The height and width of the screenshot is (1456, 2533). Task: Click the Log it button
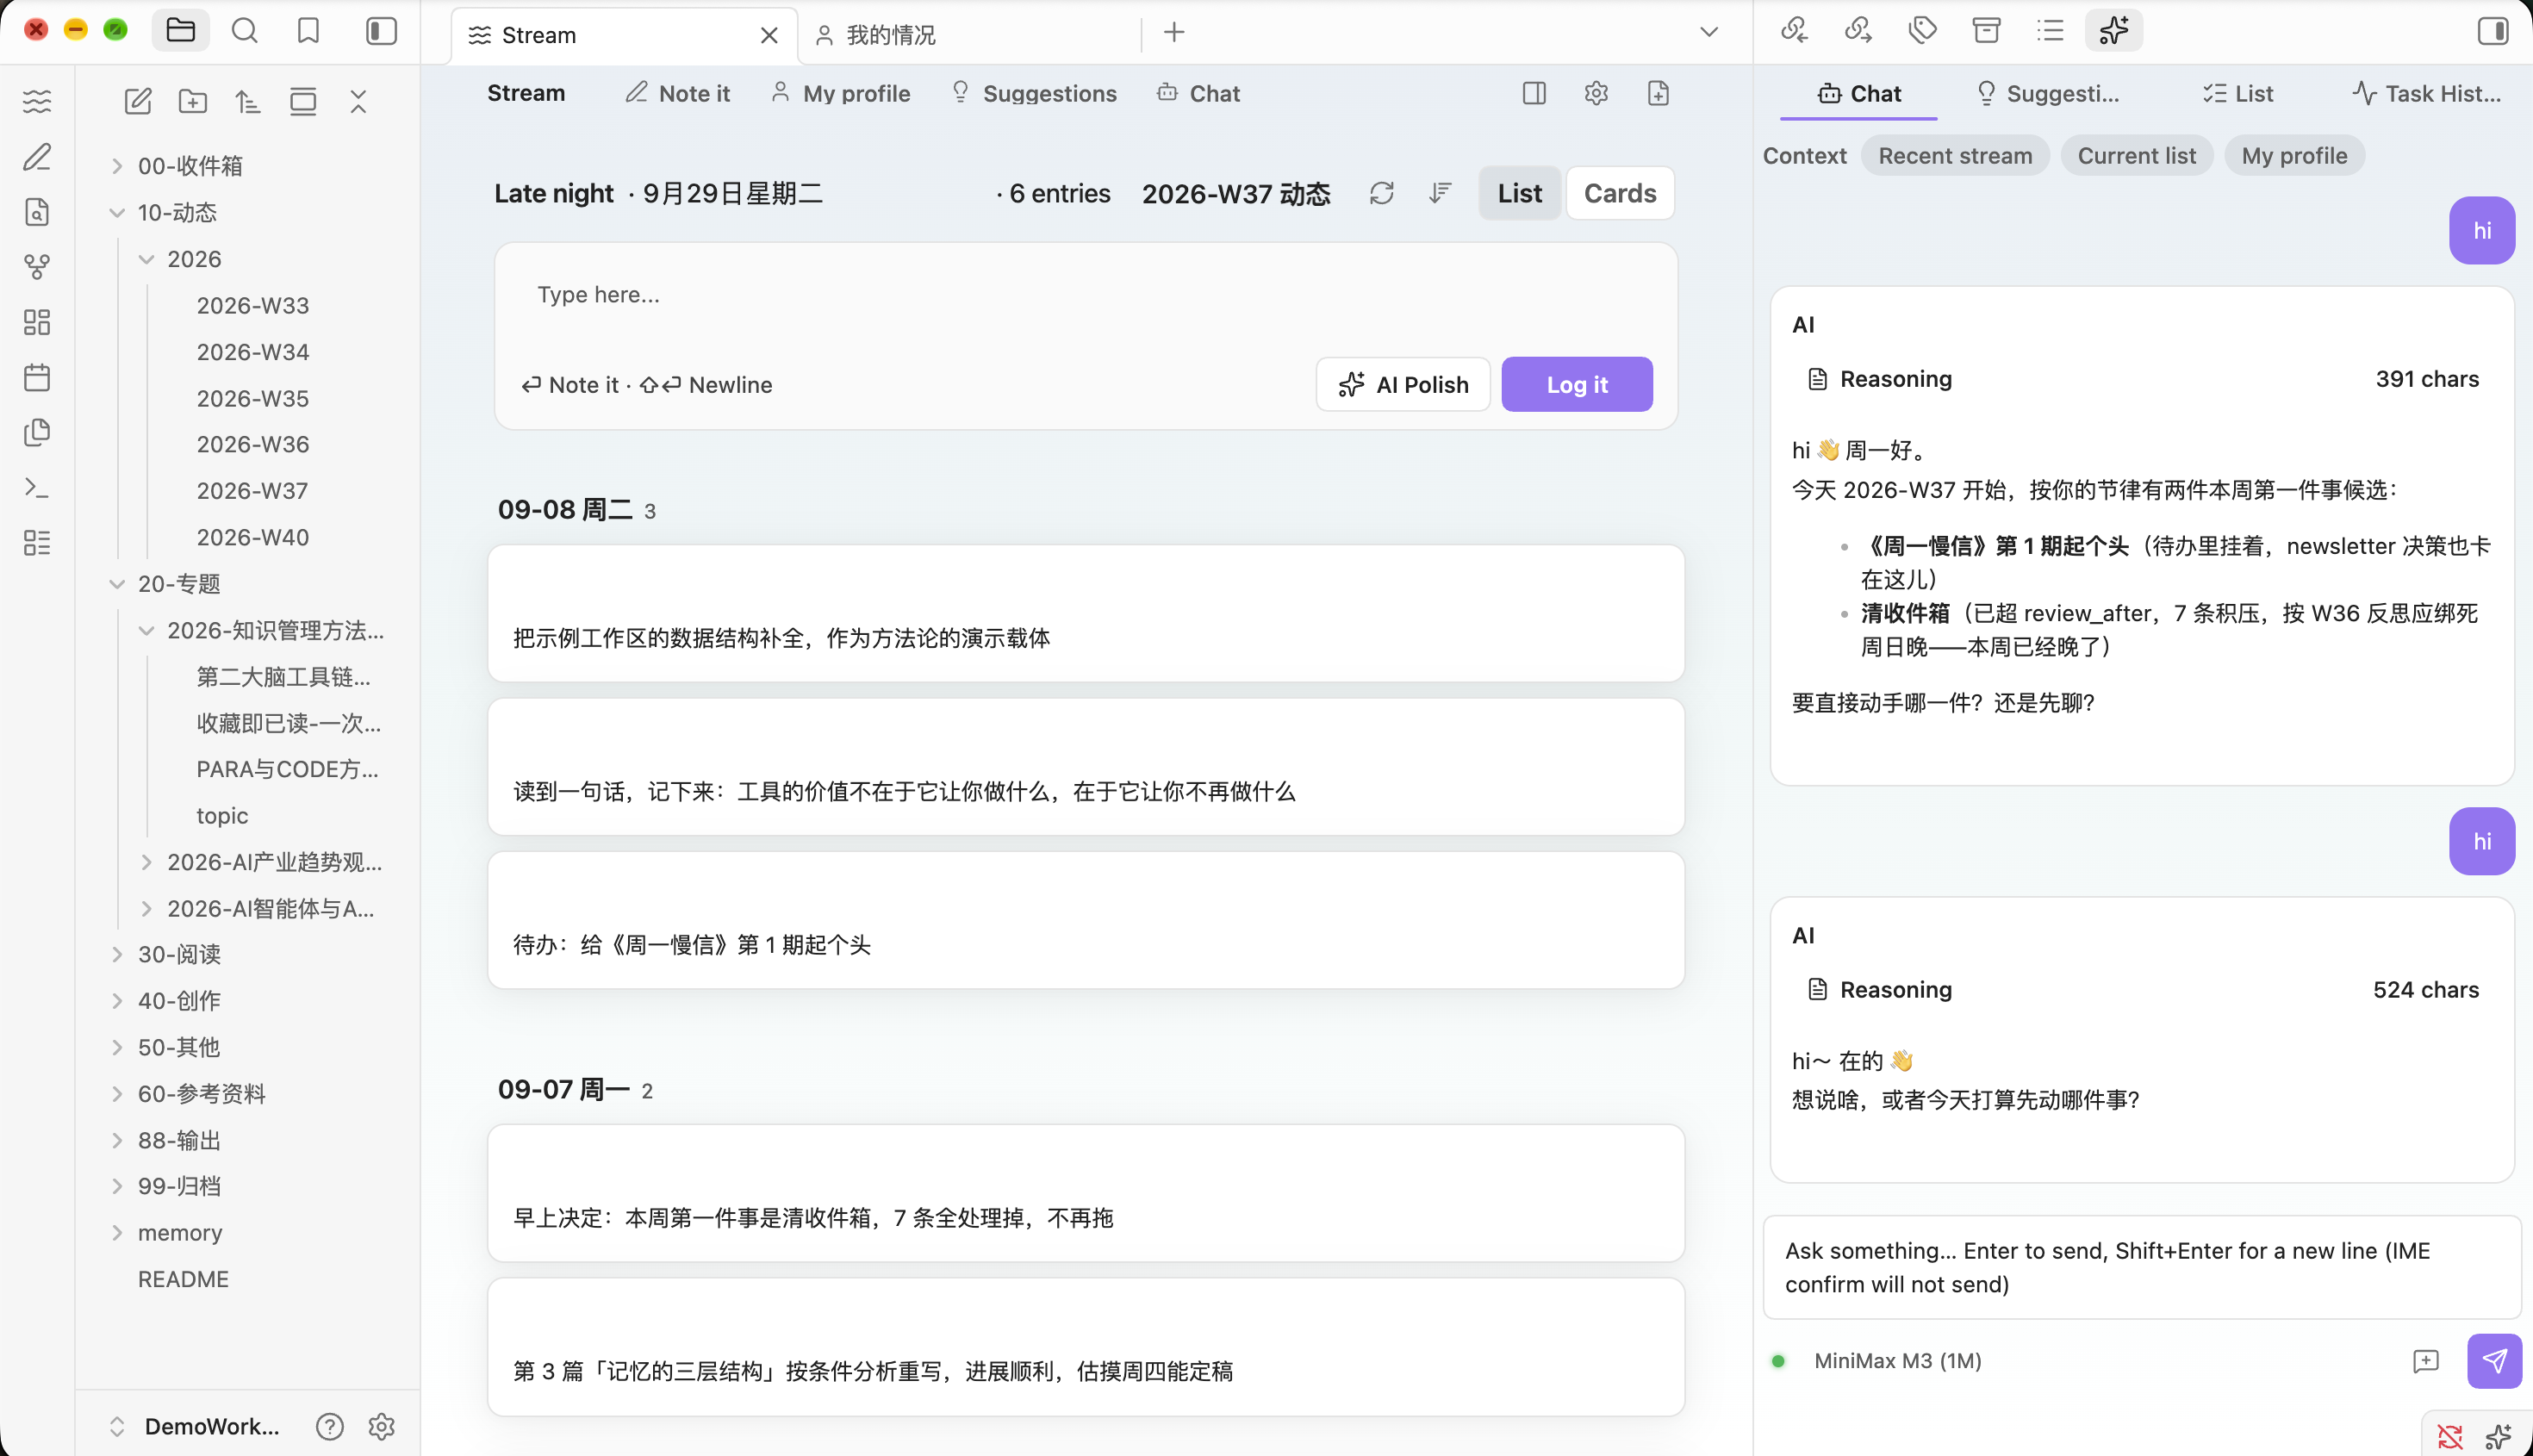pyautogui.click(x=1577, y=384)
